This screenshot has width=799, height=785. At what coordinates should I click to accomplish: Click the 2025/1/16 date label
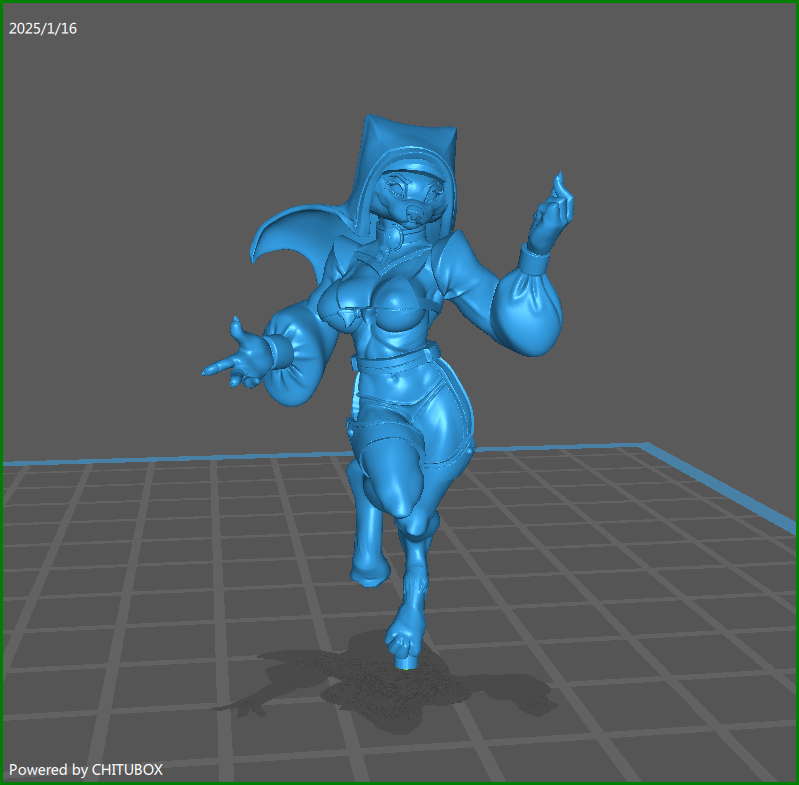tap(43, 28)
